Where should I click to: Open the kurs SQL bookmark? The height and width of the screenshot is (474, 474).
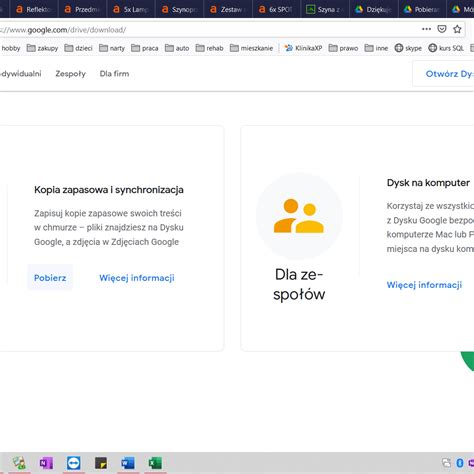pyautogui.click(x=446, y=48)
